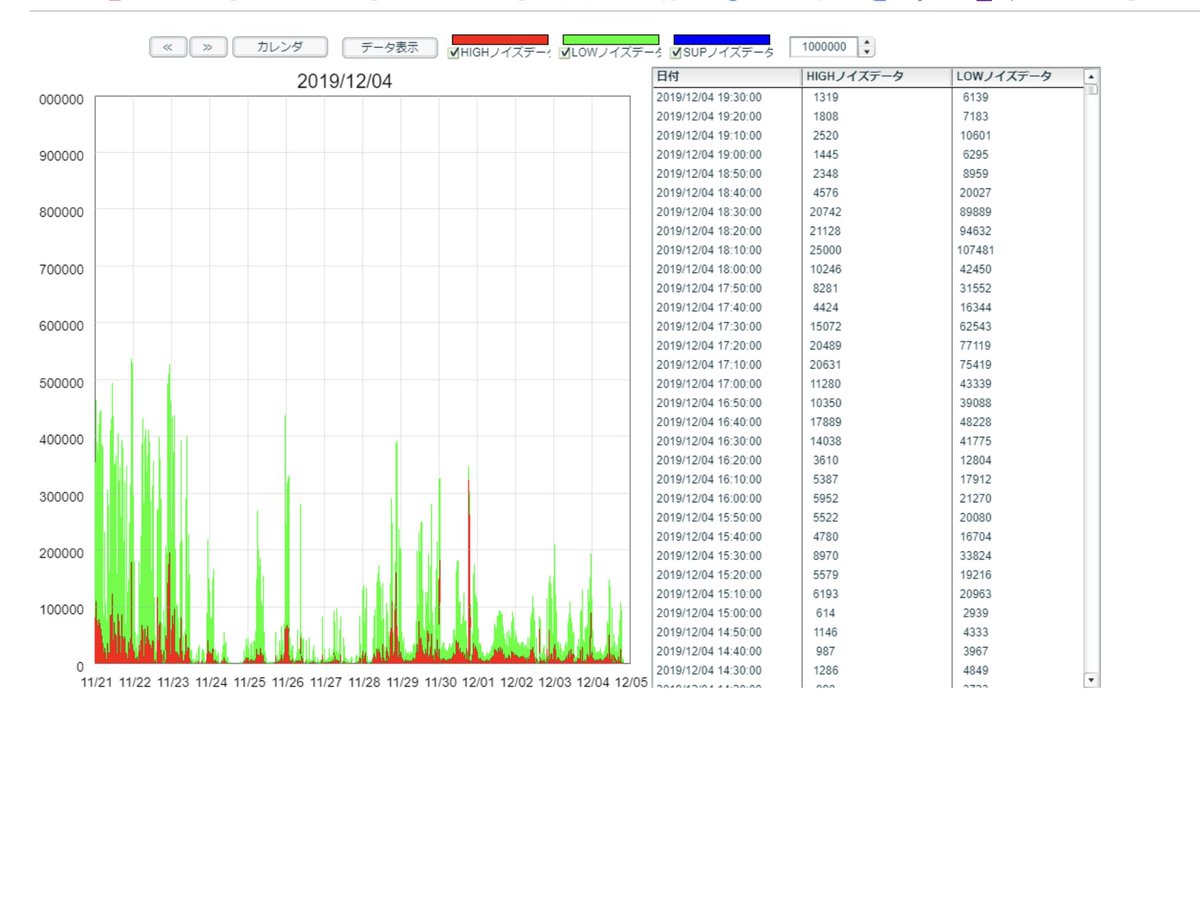Click the previous period « button

168,47
